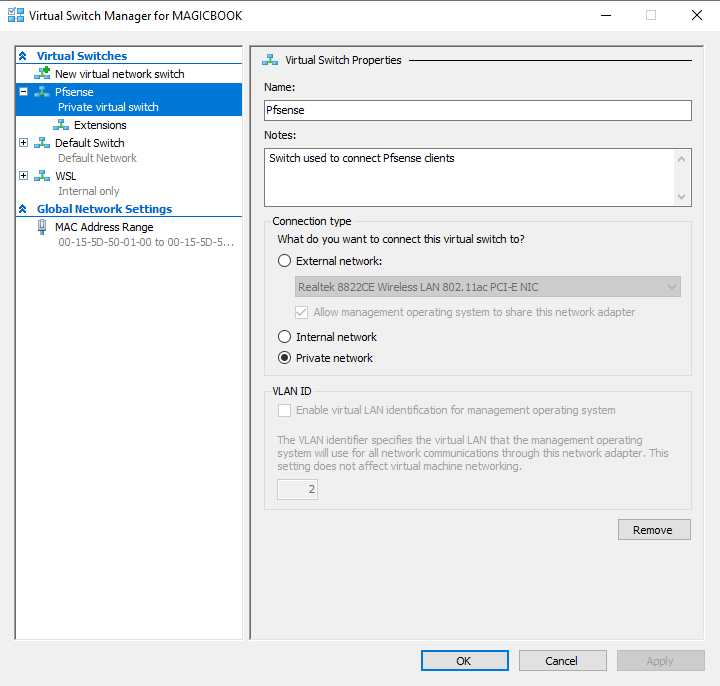
Task: Close the Virtual Switch Manager window
Action: 697,15
